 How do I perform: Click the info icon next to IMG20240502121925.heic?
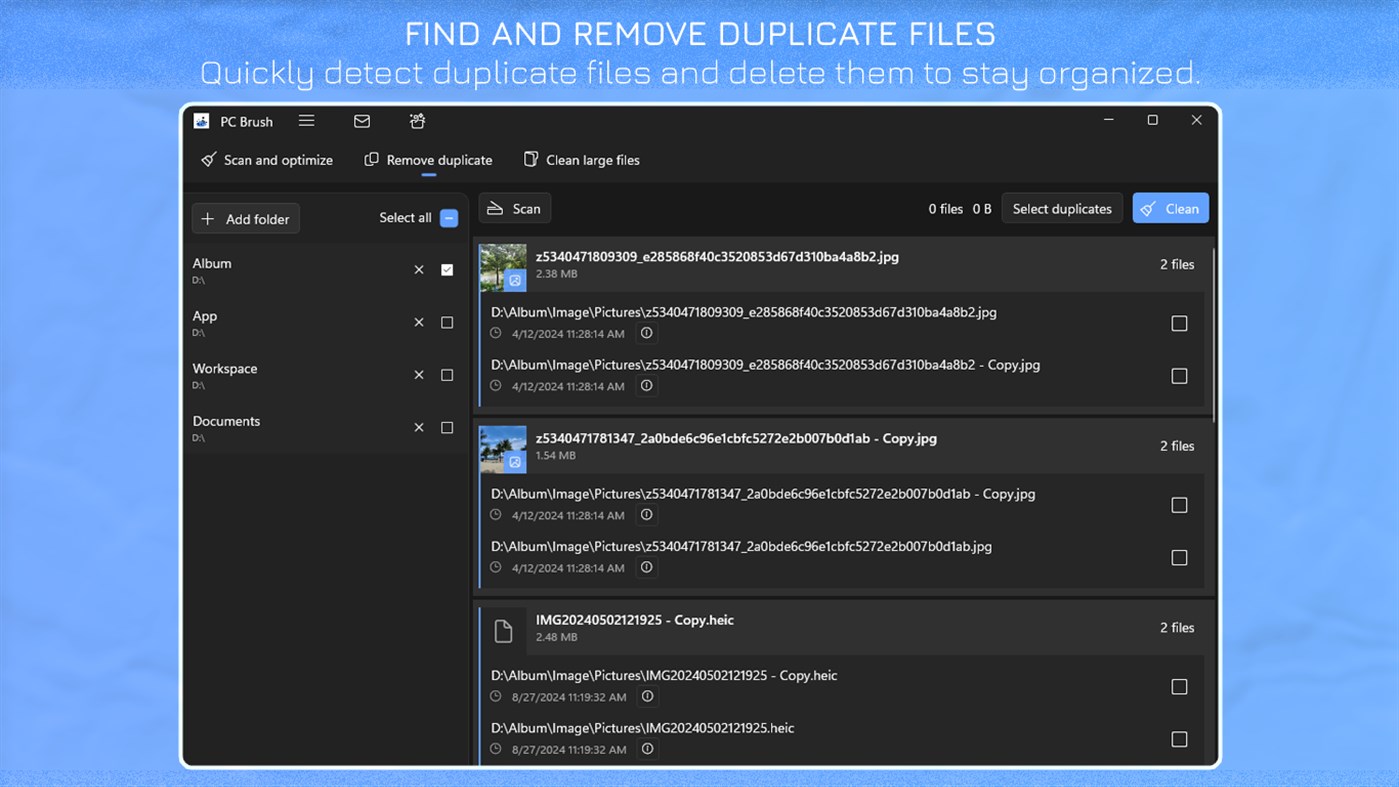(x=647, y=748)
